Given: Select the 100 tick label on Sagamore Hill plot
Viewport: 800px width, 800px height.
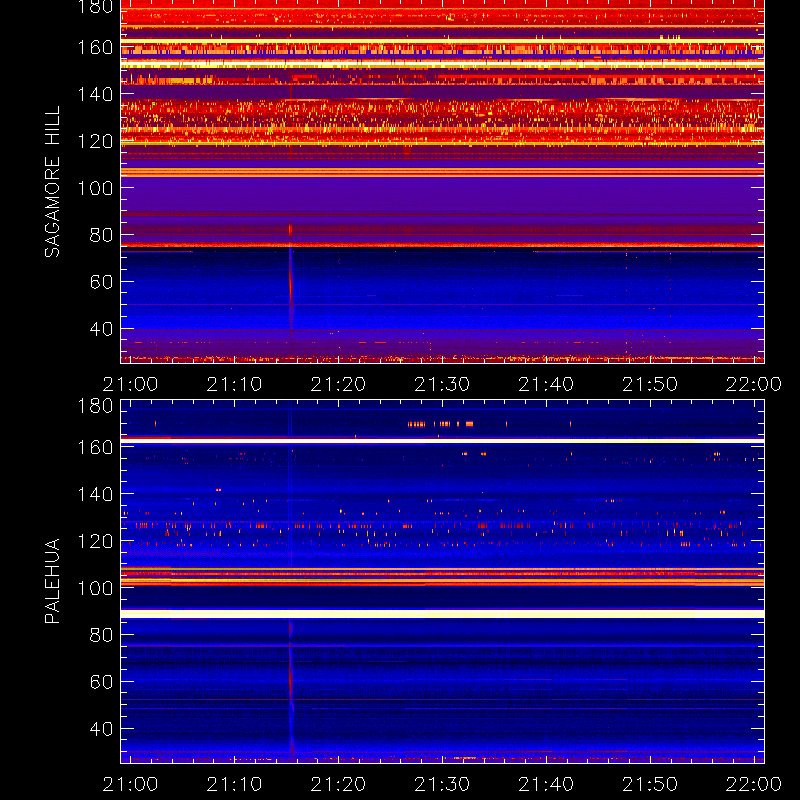Looking at the screenshot, I should click(x=95, y=188).
